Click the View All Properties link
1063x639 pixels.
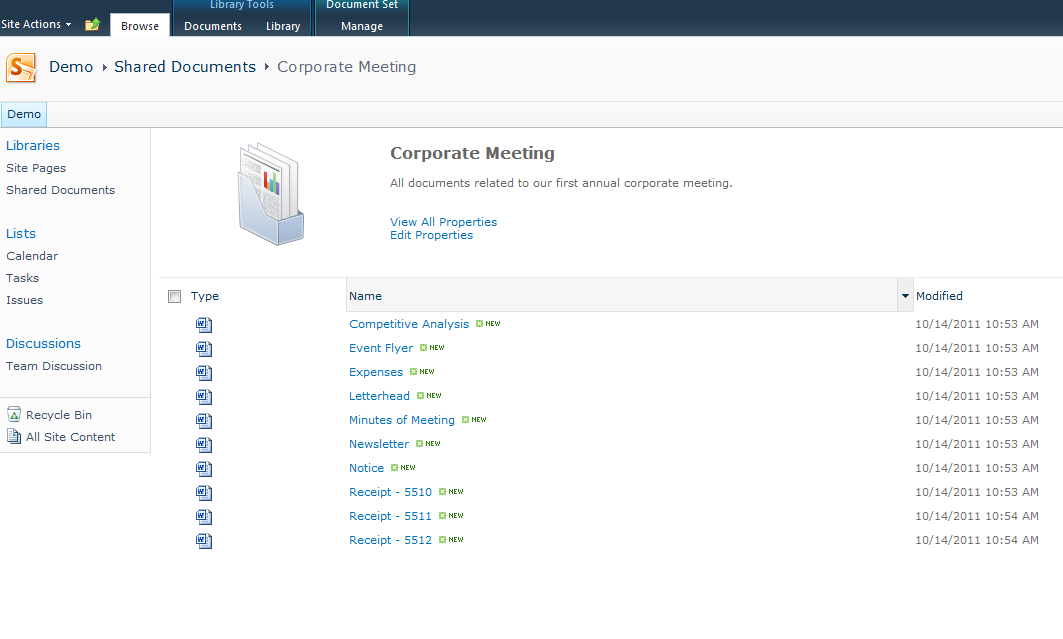(443, 222)
